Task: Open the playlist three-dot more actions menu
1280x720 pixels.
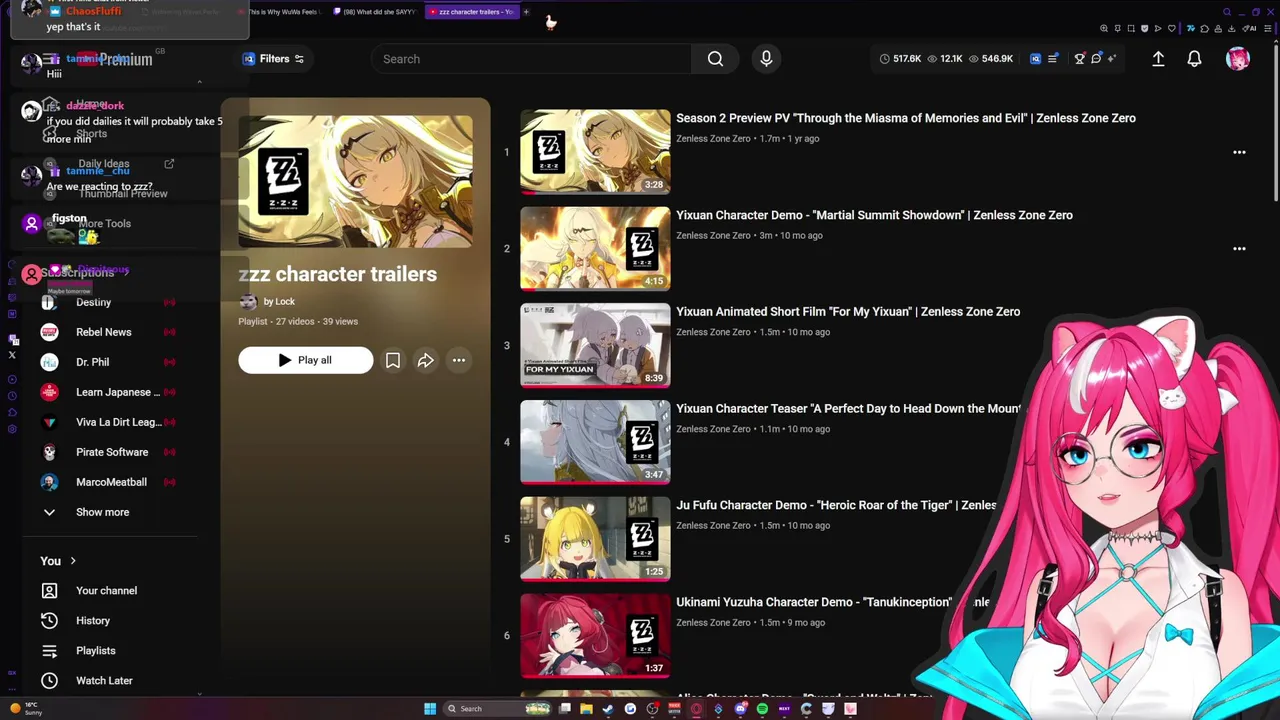Action: click(459, 360)
